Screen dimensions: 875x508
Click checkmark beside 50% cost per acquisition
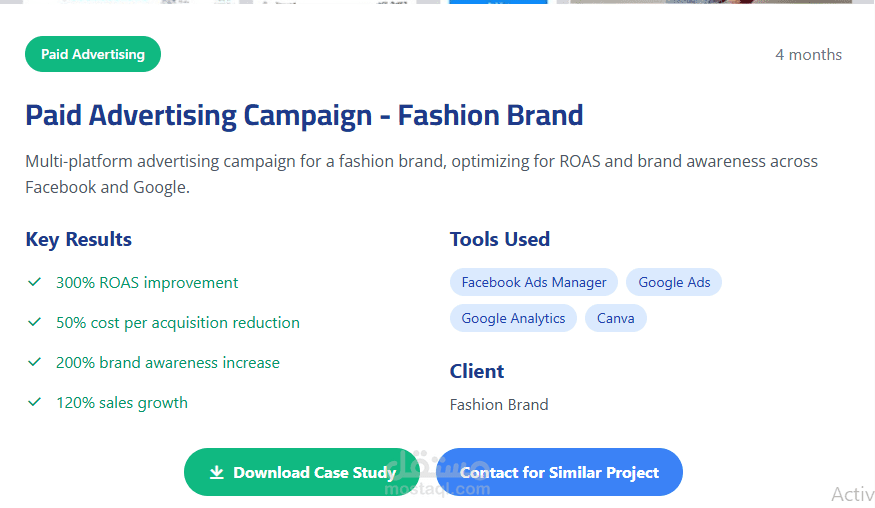[x=34, y=323]
